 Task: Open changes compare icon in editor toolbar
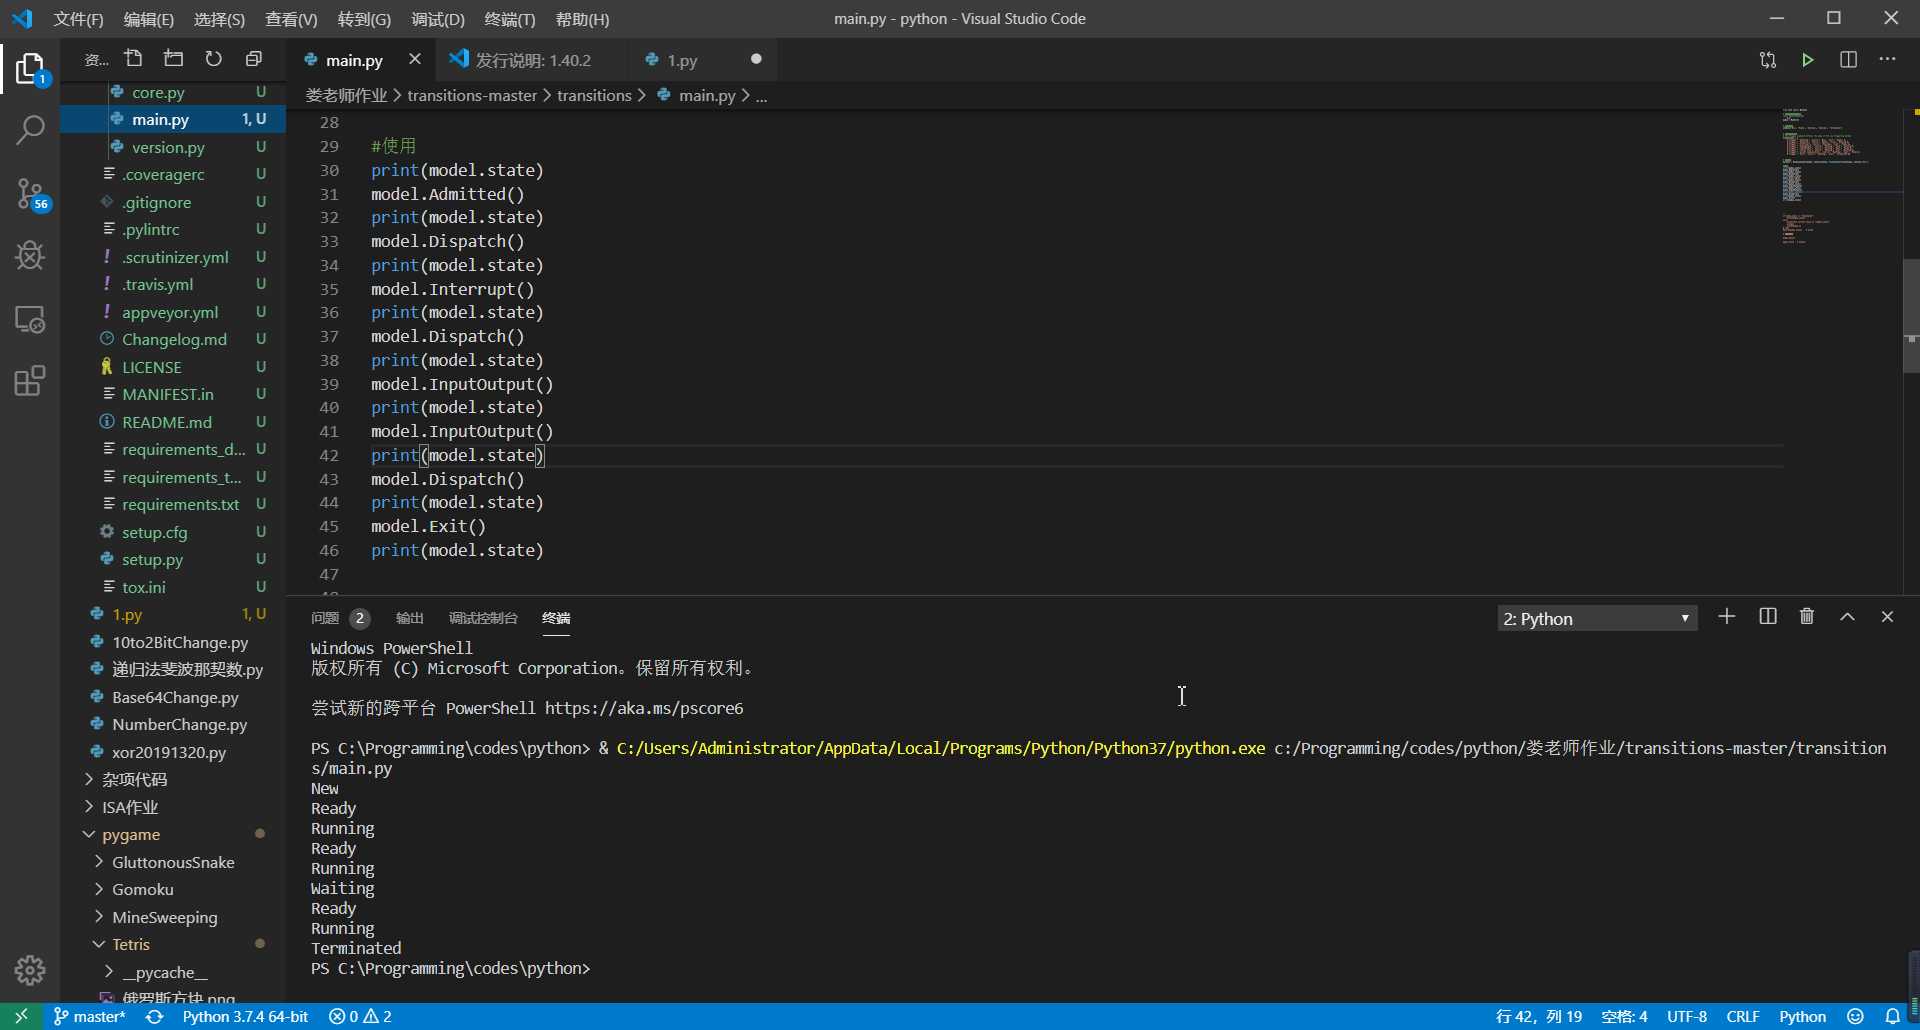point(1768,60)
